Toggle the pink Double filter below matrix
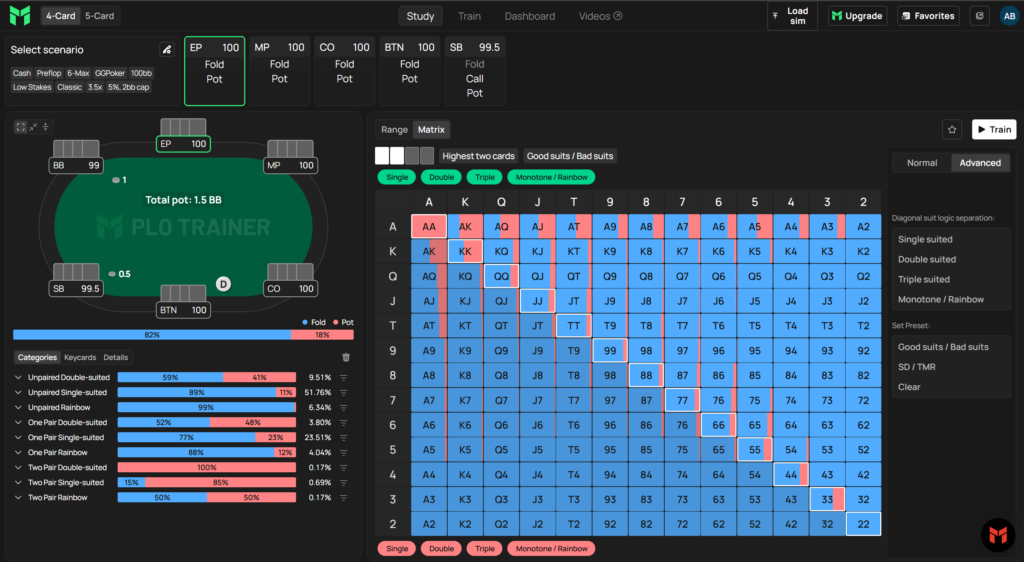This screenshot has width=1024, height=562. tap(441, 548)
